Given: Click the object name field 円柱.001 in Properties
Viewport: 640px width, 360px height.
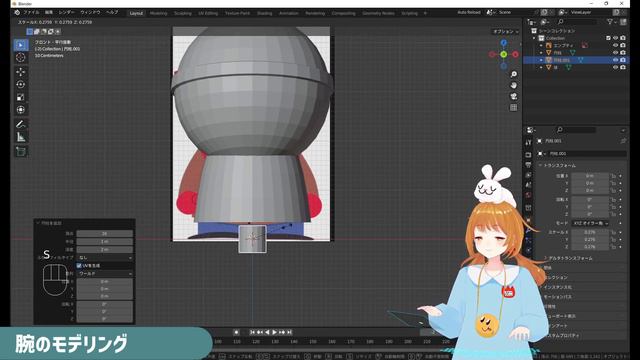Looking at the screenshot, I should 586,153.
